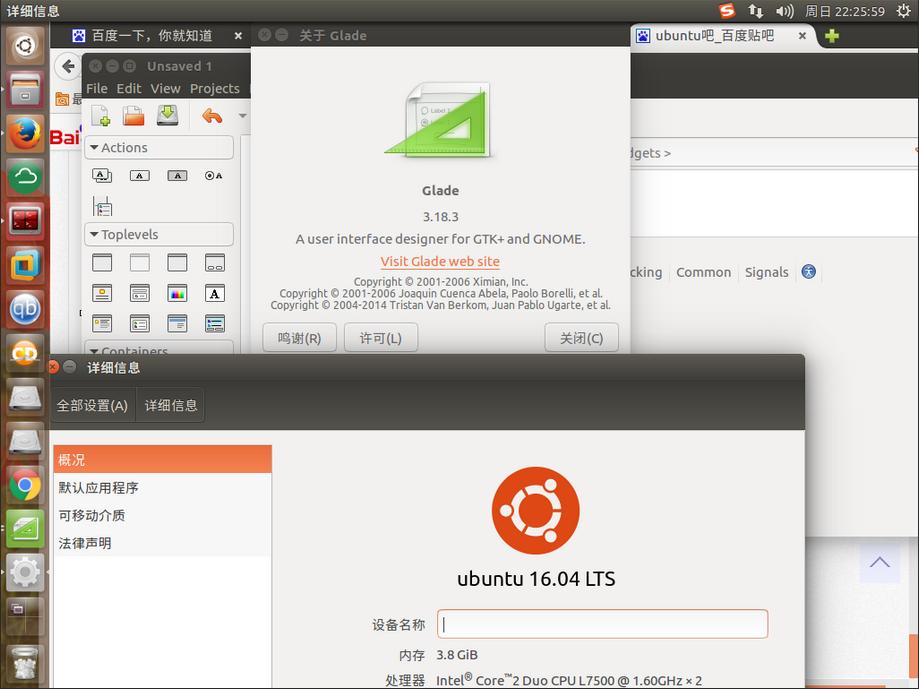Click the 全部设置(A) all settings button
919x689 pixels.
[x=92, y=405]
